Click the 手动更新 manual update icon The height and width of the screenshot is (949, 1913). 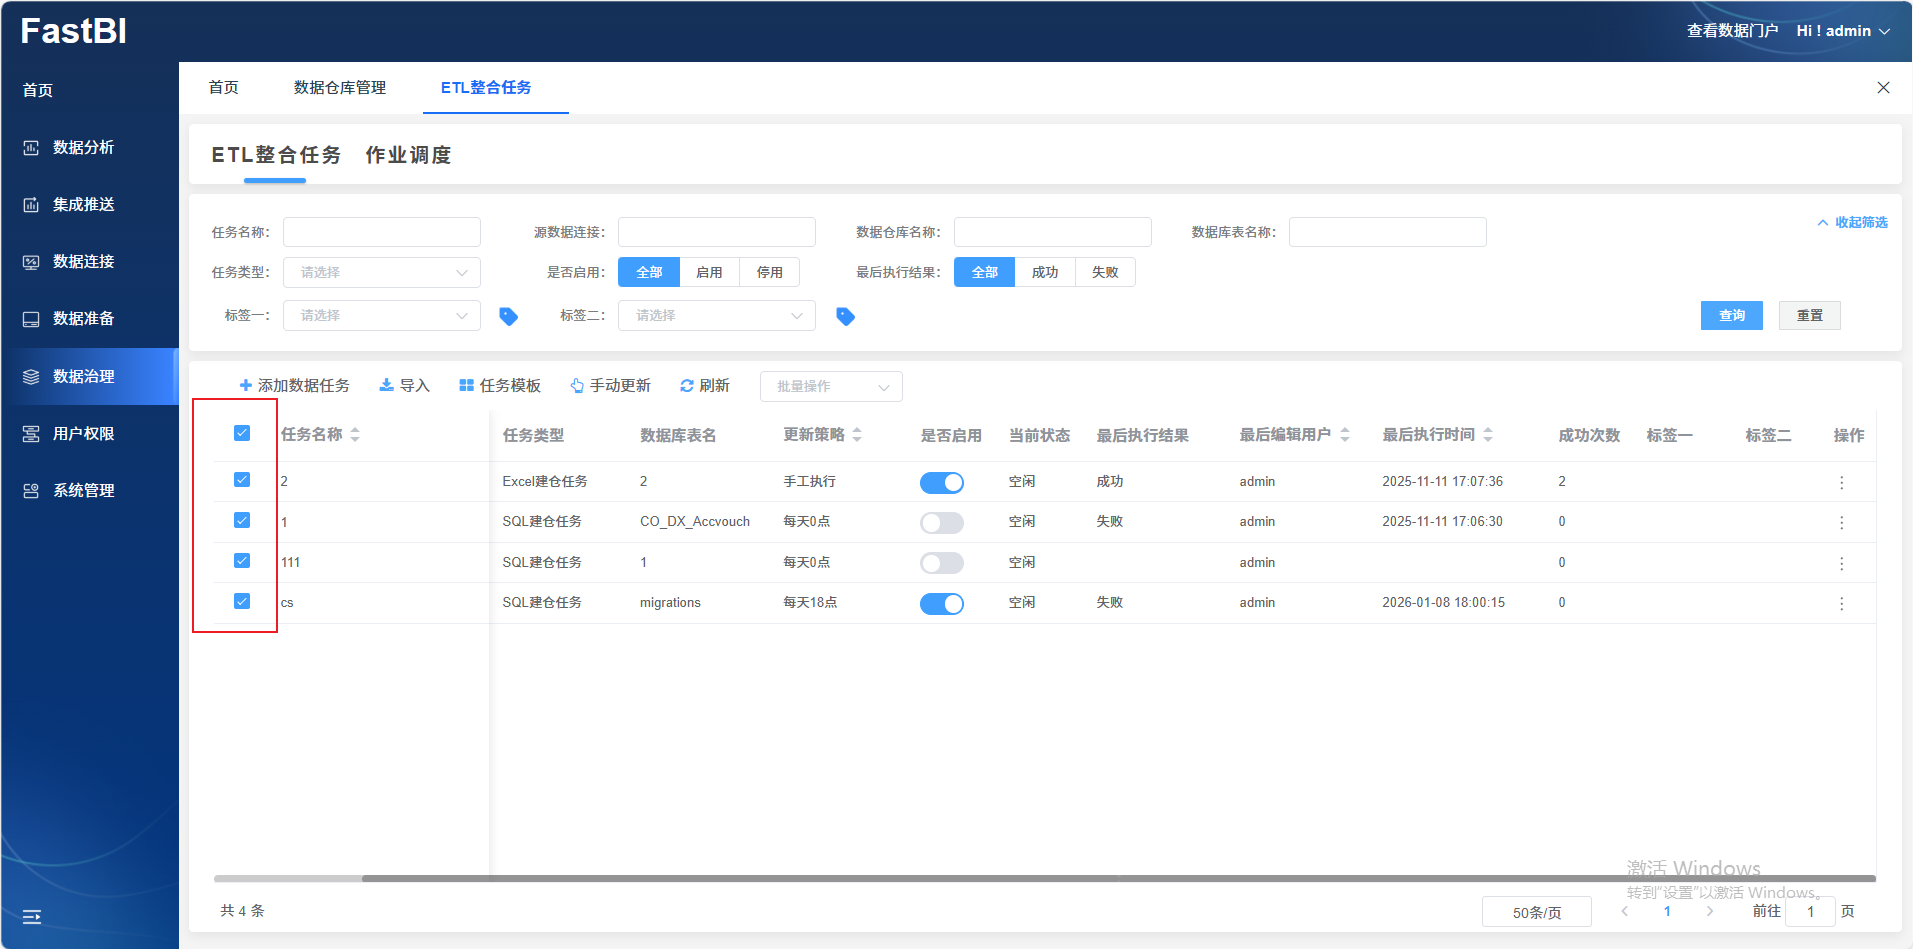[x=577, y=386]
